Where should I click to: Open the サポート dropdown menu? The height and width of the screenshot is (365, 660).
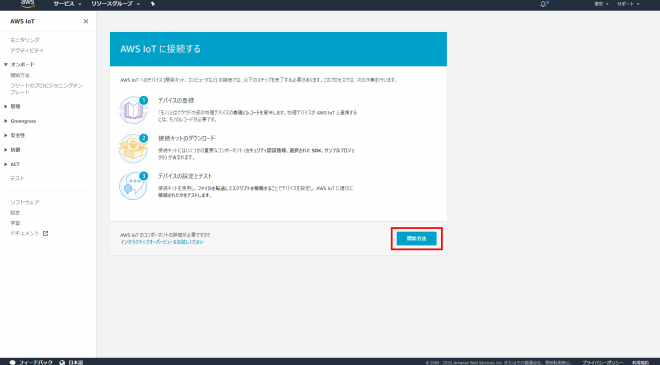628,4
